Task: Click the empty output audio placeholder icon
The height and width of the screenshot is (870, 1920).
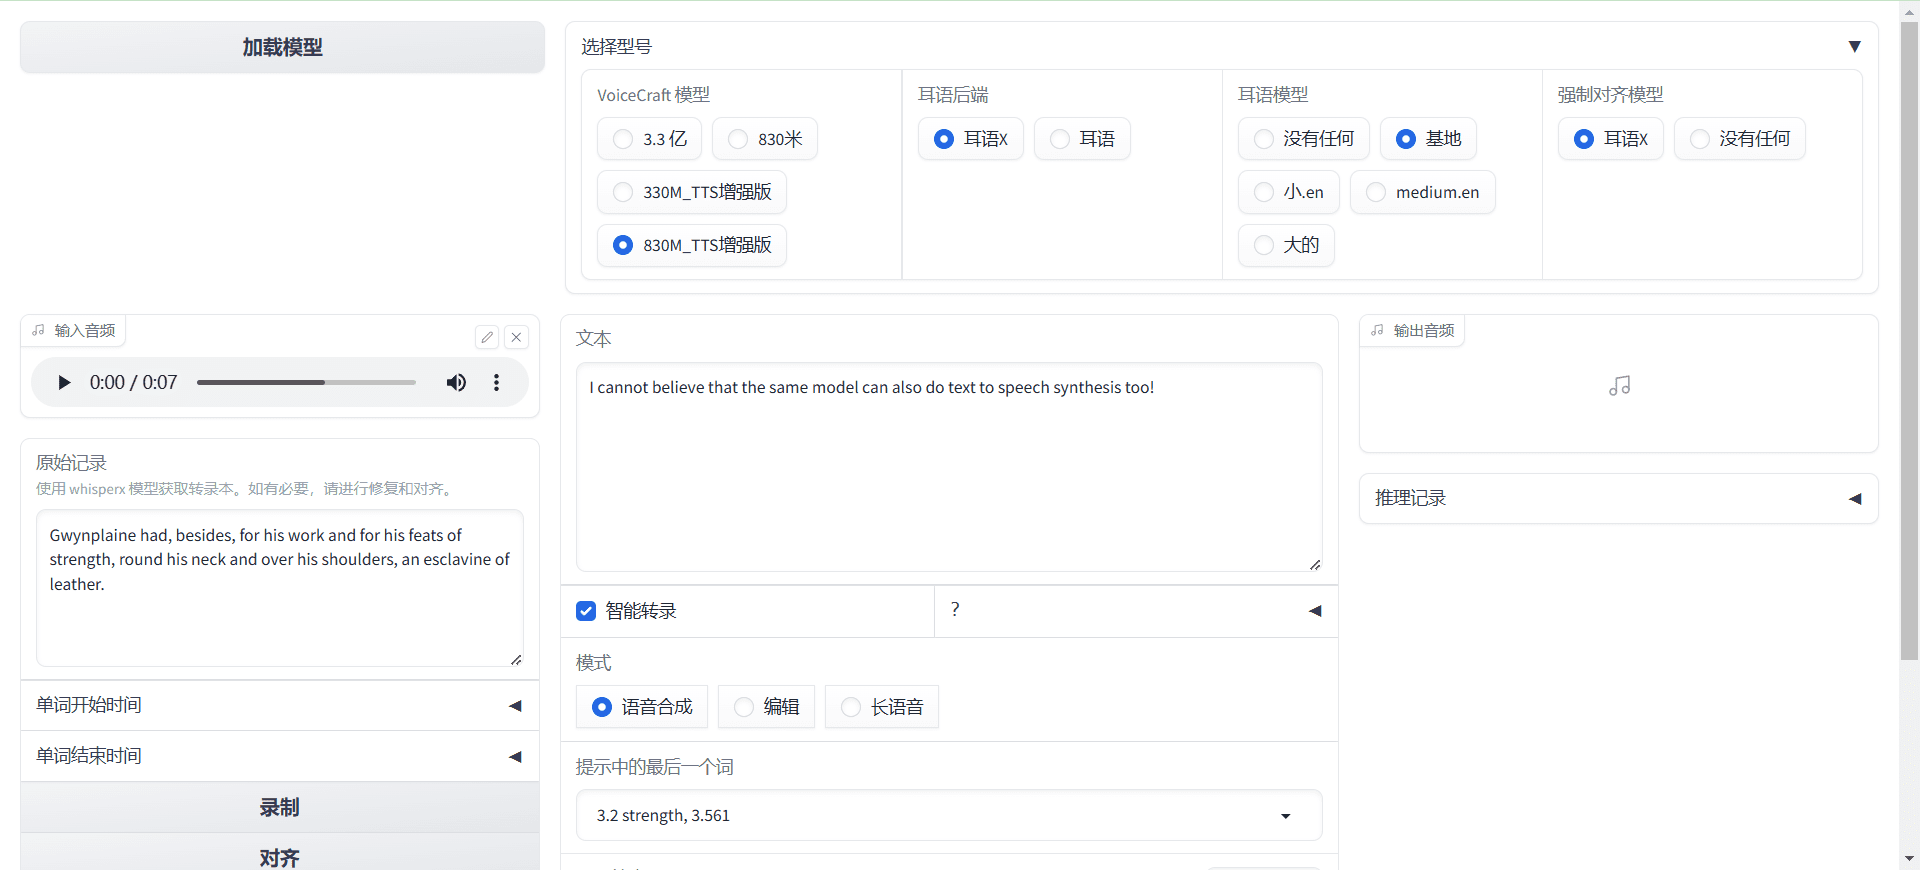Action: (1620, 386)
